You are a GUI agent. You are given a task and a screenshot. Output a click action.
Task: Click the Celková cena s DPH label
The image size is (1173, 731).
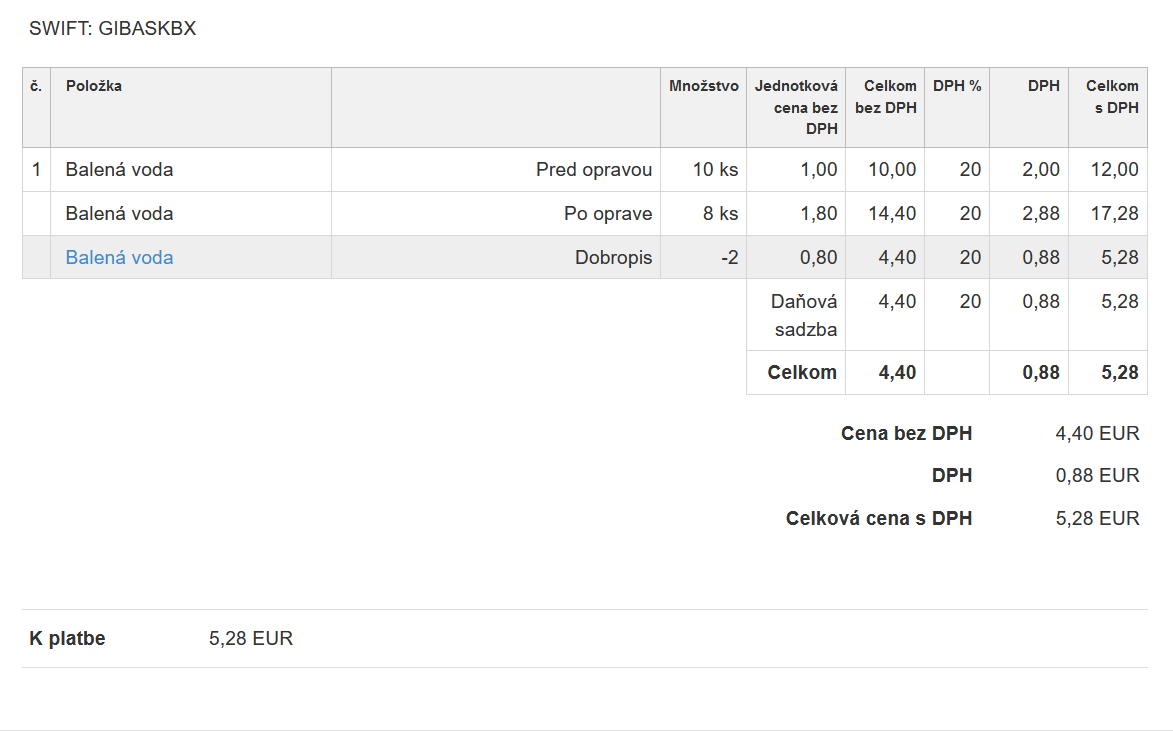pyautogui.click(x=879, y=518)
